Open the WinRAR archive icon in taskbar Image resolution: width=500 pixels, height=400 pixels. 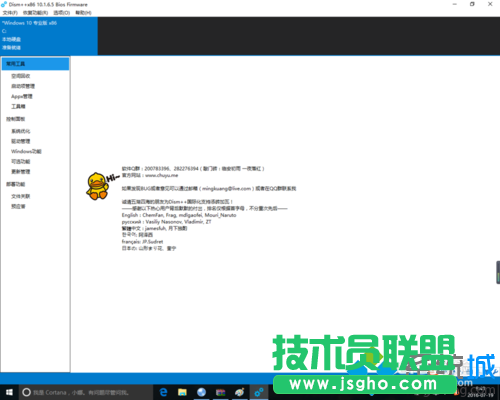220,392
